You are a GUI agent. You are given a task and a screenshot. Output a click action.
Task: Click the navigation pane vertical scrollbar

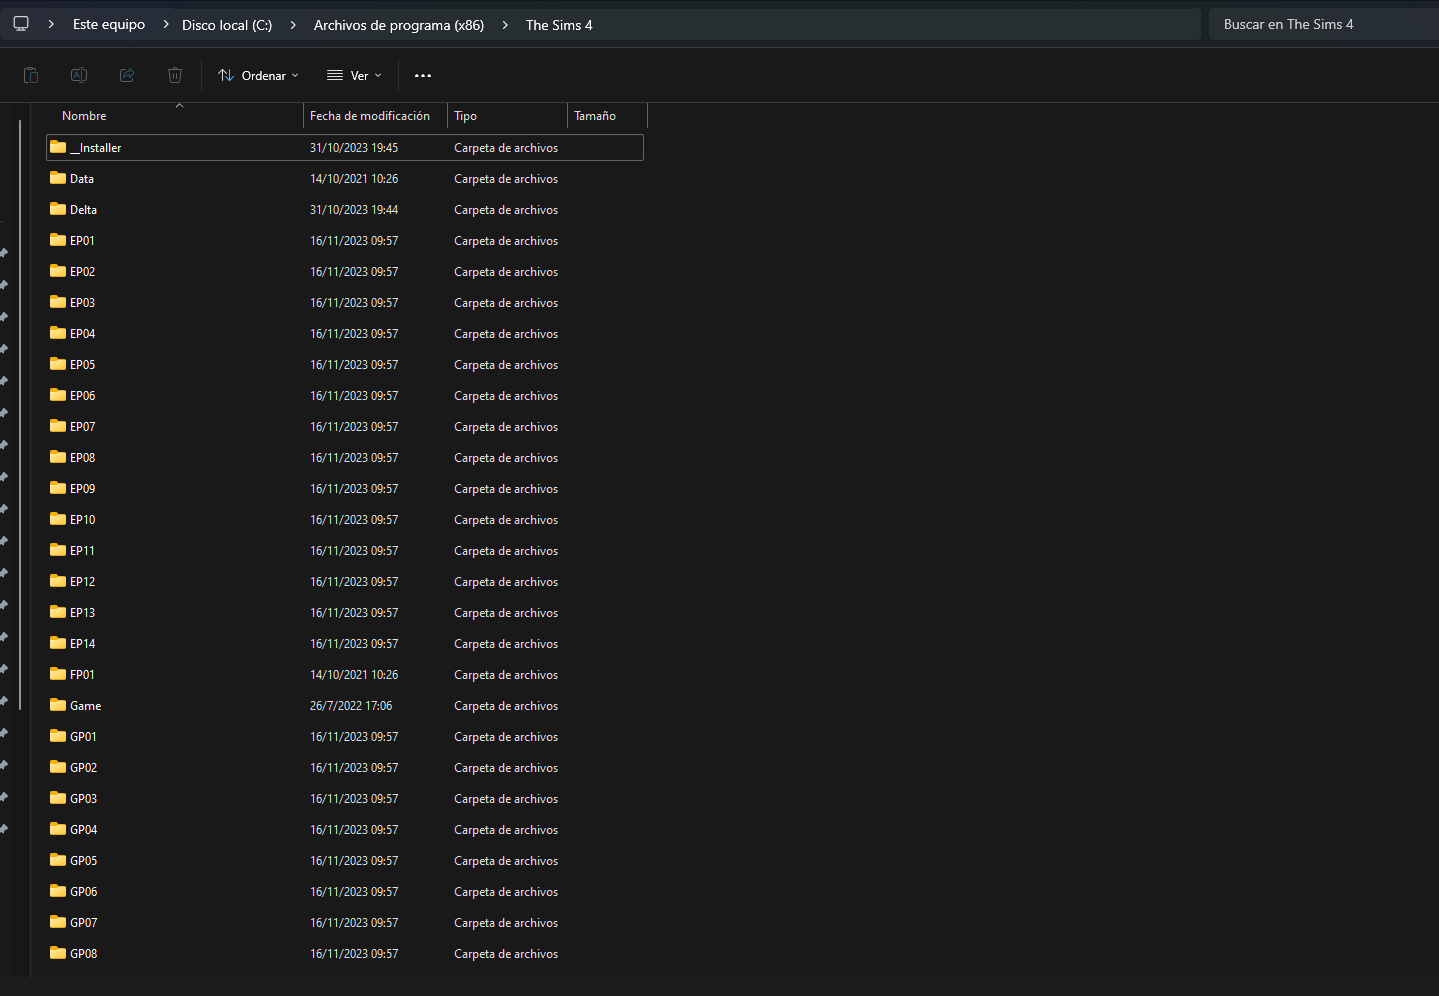(20, 415)
